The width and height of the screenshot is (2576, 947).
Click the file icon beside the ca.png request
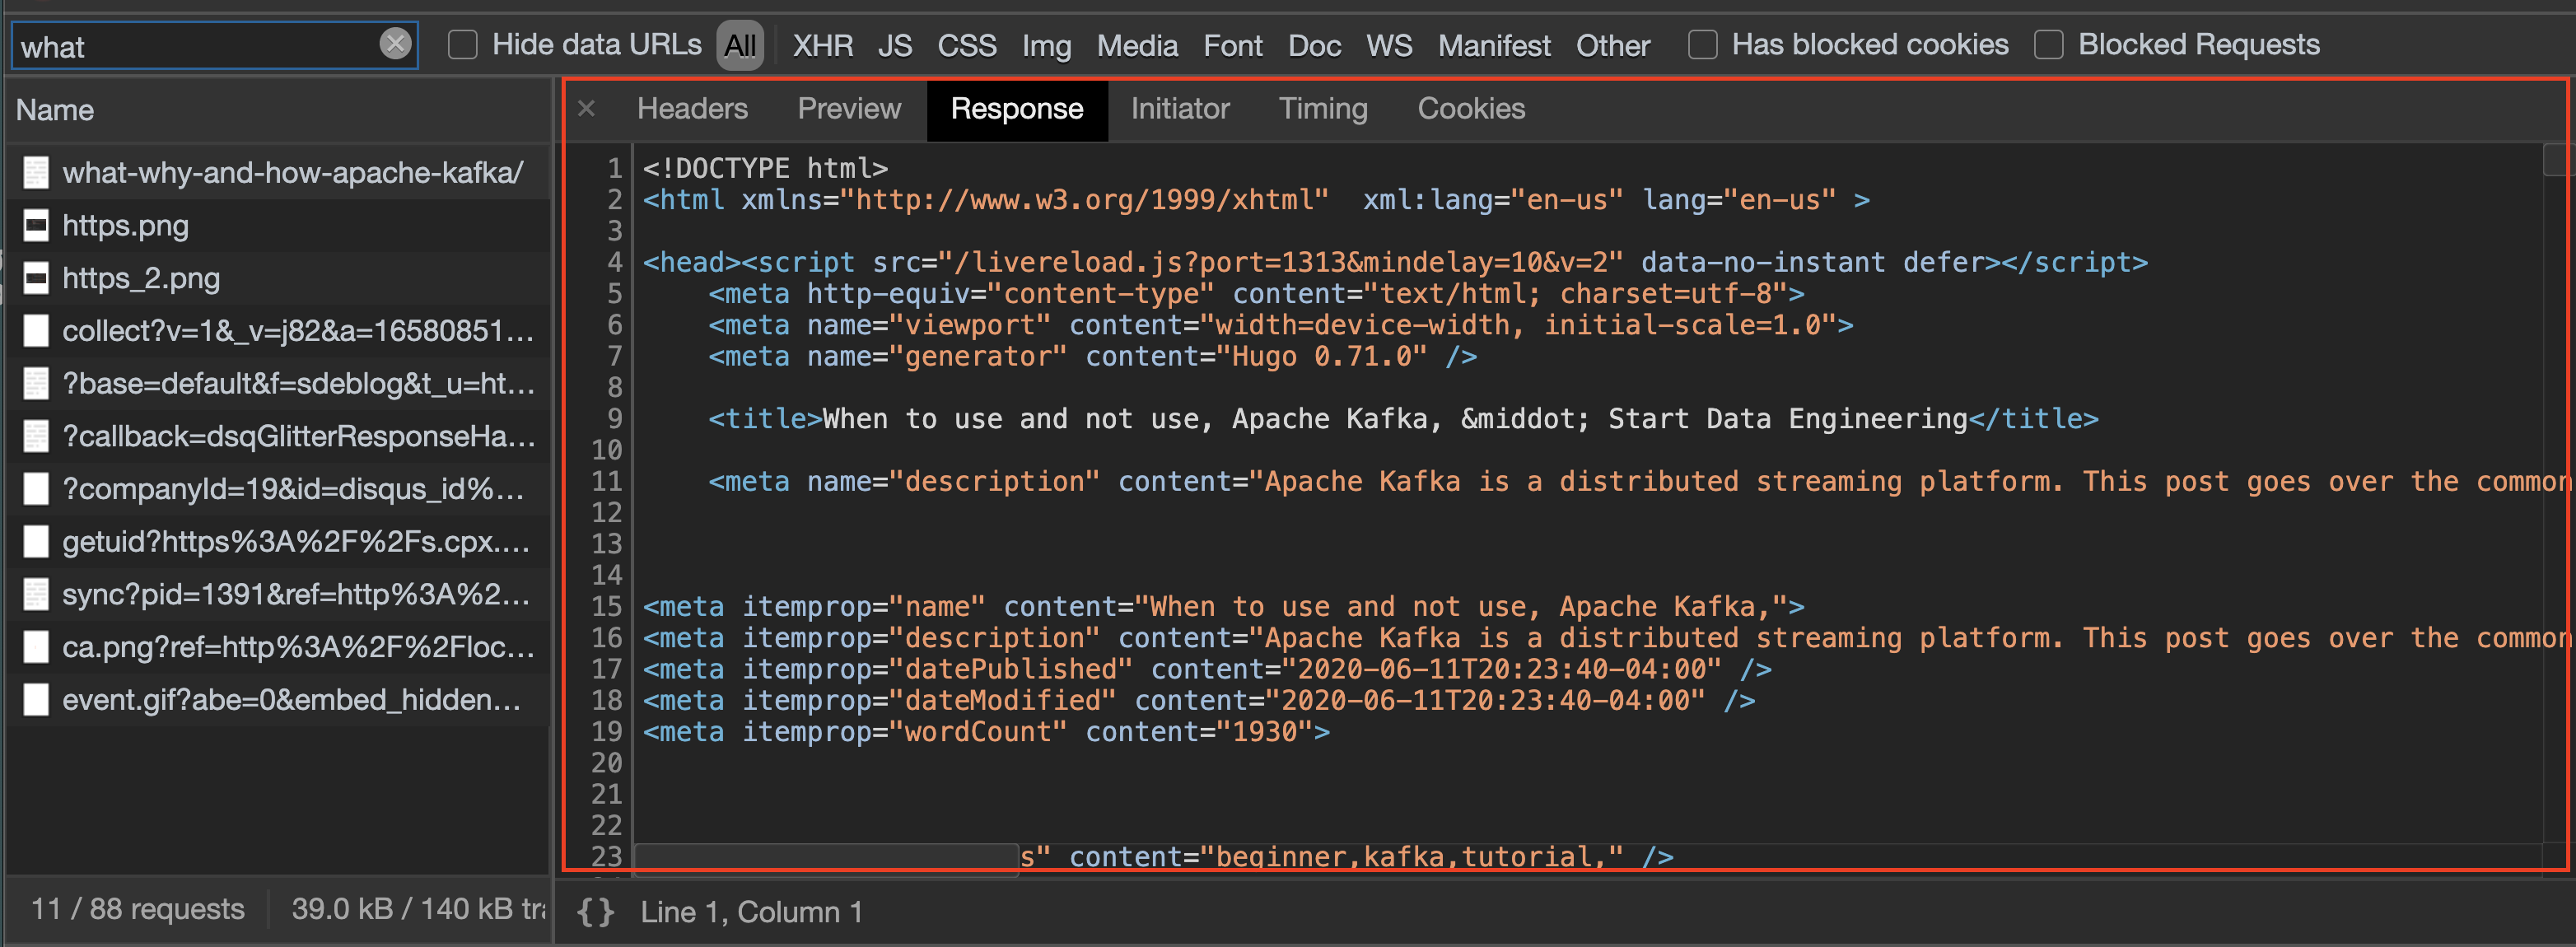tap(36, 647)
